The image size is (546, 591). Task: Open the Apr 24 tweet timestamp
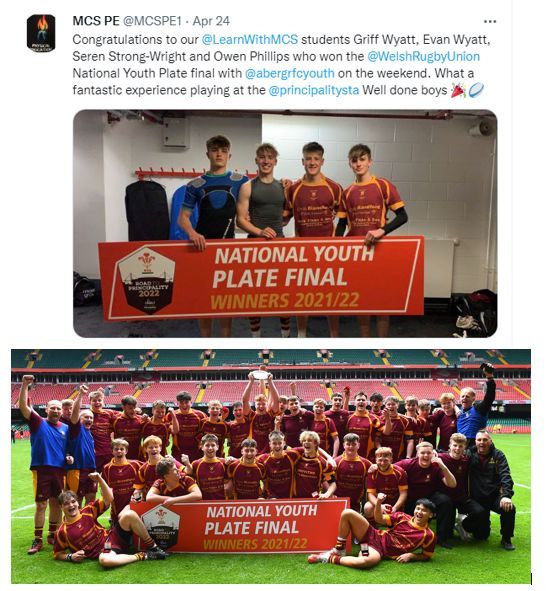(x=211, y=21)
